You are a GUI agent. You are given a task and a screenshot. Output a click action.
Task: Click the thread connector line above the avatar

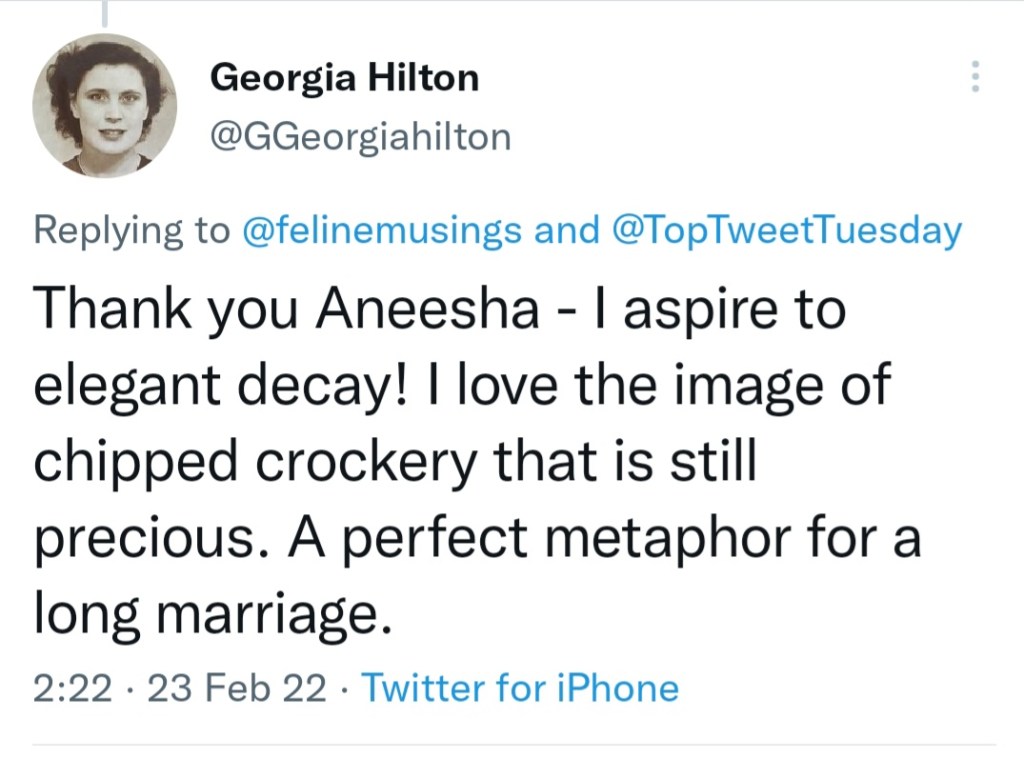[x=105, y=12]
